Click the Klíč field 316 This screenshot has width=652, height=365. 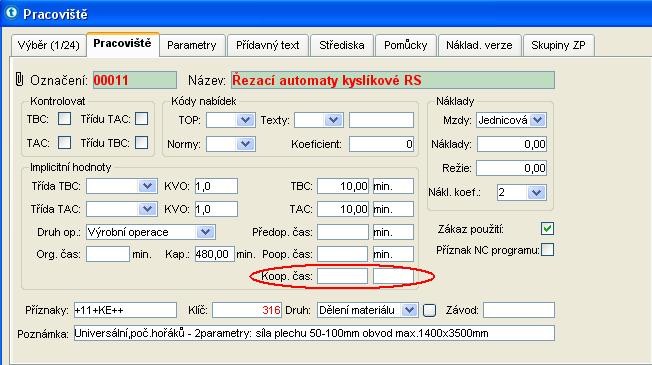pos(247,310)
